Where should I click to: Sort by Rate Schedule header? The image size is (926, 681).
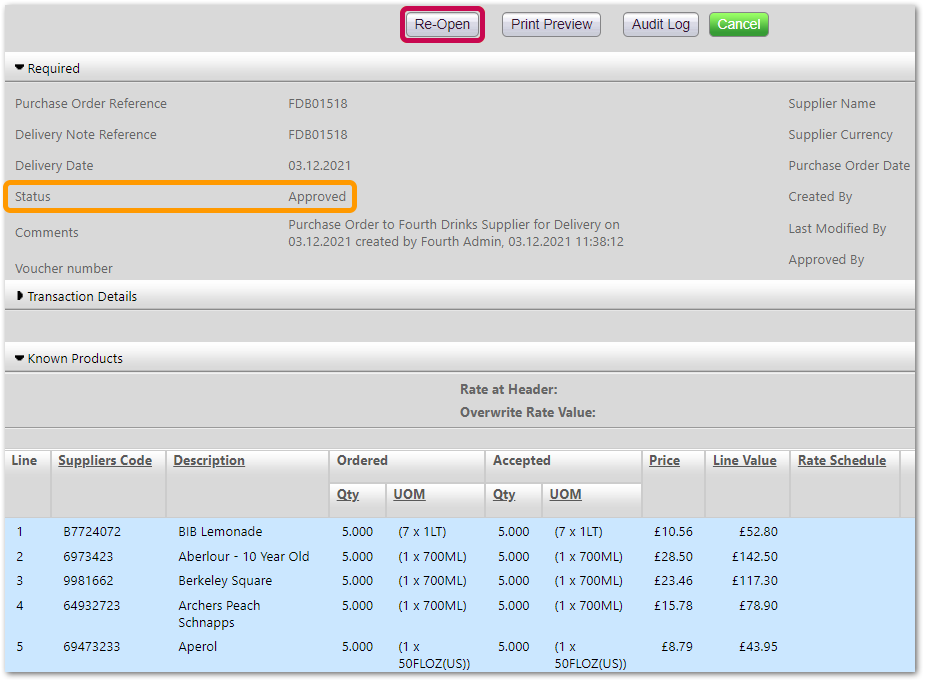click(842, 460)
